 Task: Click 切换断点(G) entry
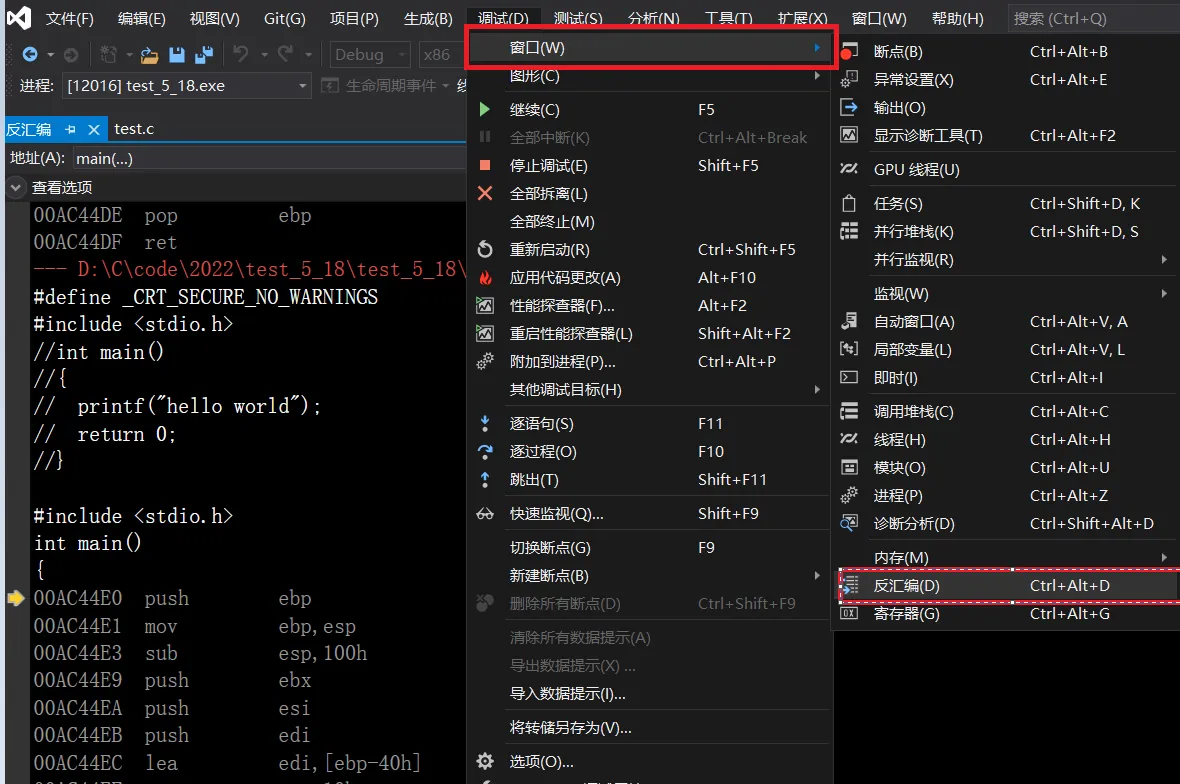(x=648, y=548)
